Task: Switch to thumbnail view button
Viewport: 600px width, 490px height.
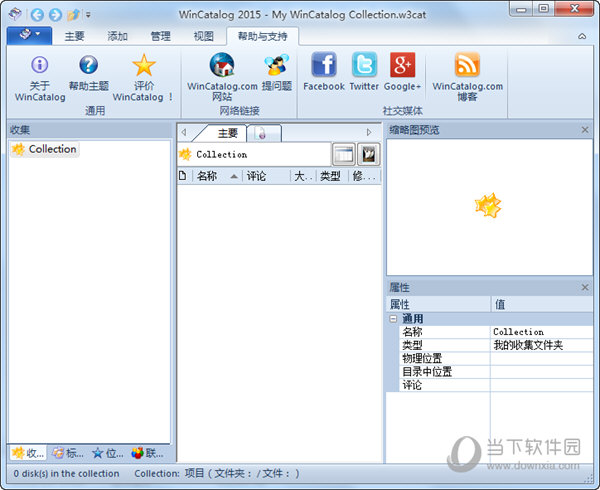Action: pos(368,155)
